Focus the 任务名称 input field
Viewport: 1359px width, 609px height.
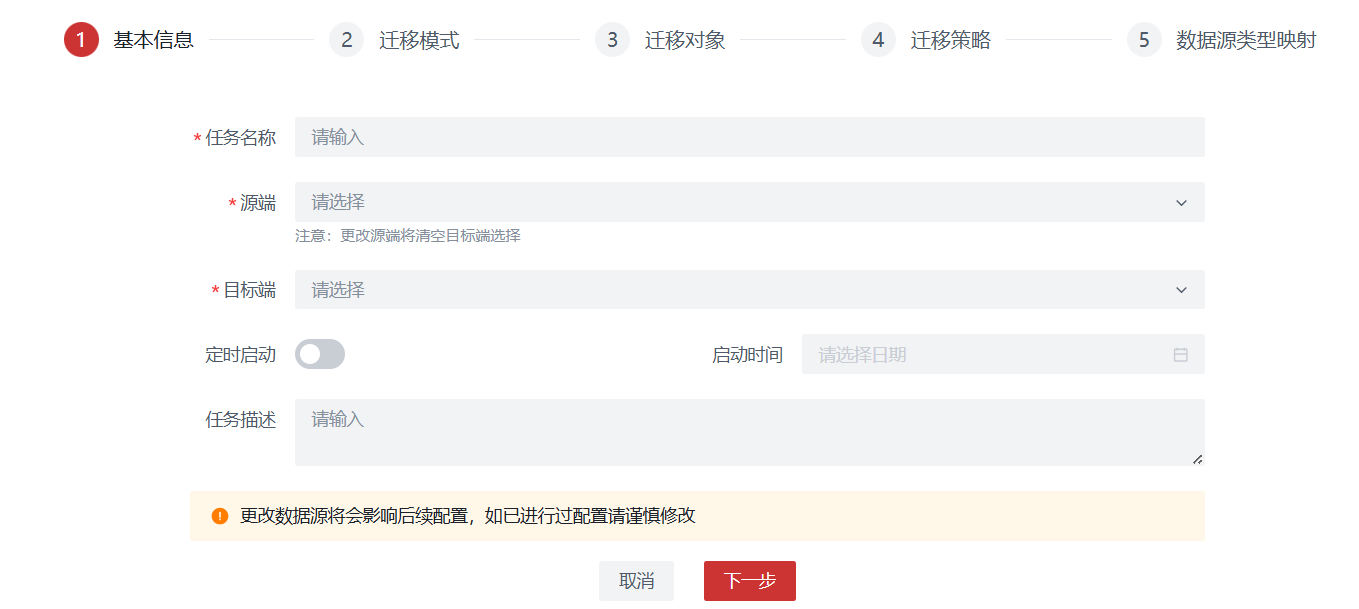(x=748, y=137)
